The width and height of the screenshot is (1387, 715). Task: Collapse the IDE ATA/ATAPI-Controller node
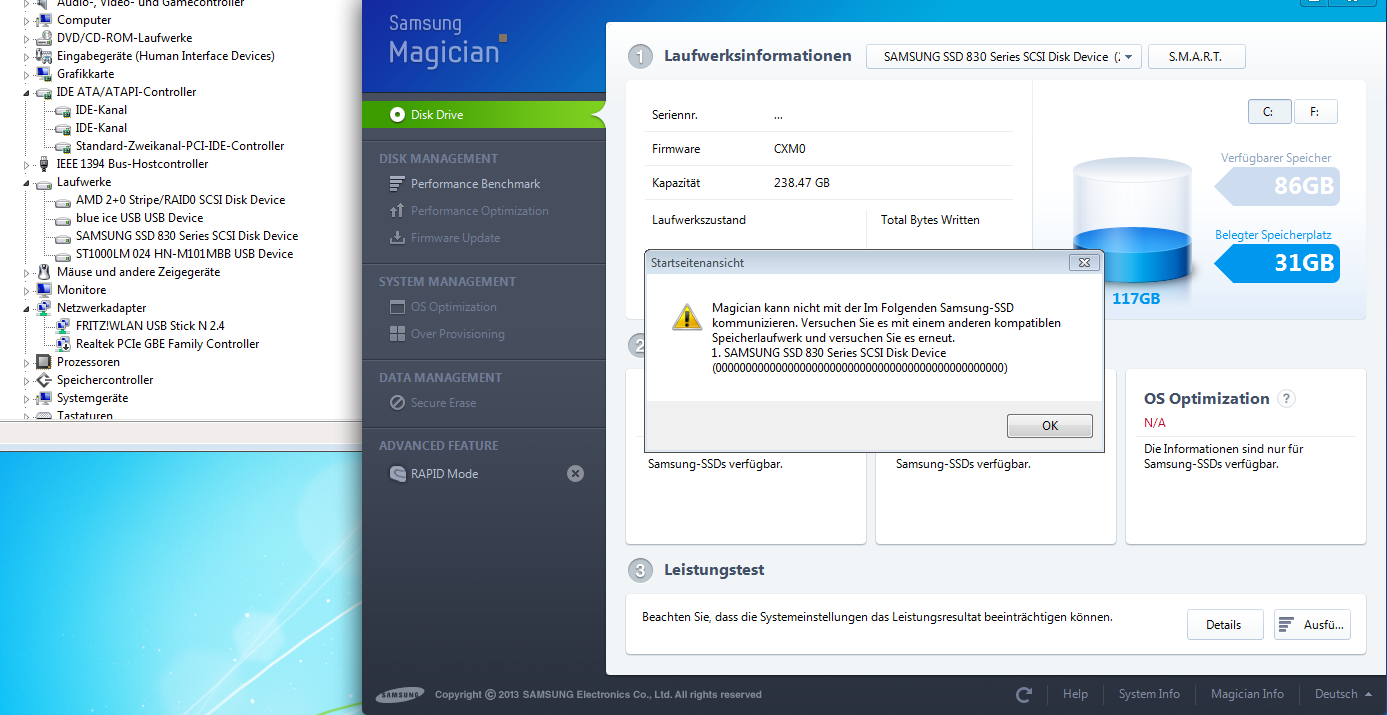pos(27,93)
